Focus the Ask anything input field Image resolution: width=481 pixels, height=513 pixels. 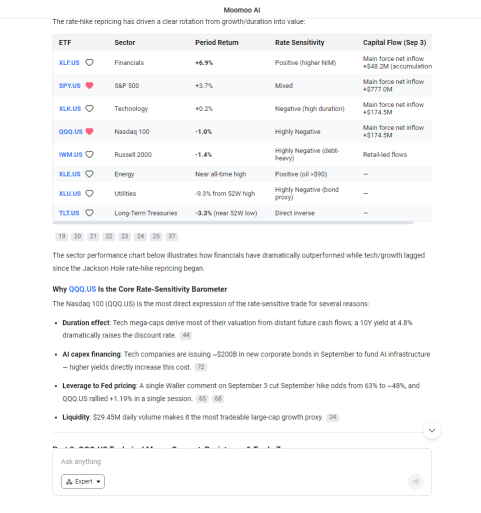pyautogui.click(x=242, y=462)
